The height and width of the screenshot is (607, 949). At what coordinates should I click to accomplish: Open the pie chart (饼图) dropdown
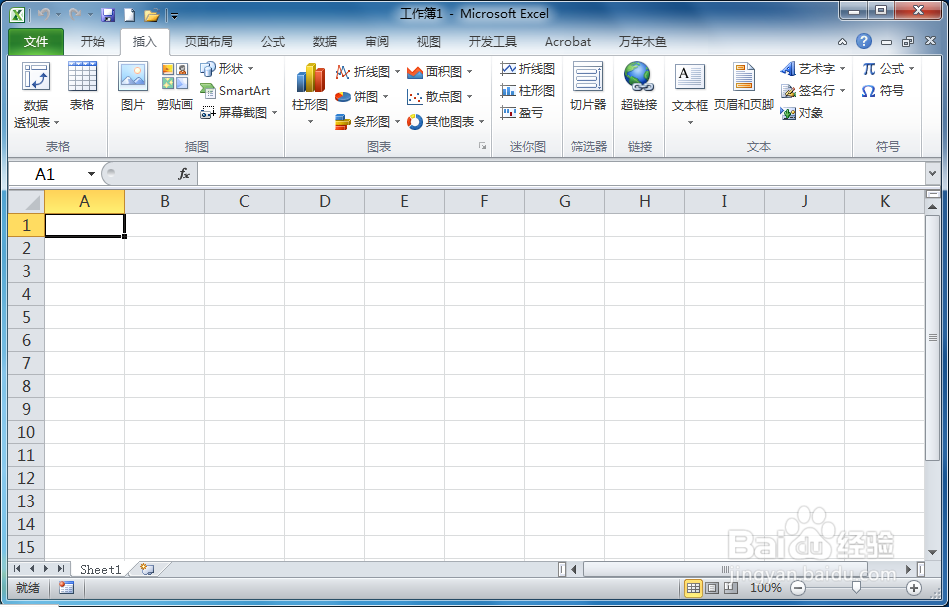361,97
